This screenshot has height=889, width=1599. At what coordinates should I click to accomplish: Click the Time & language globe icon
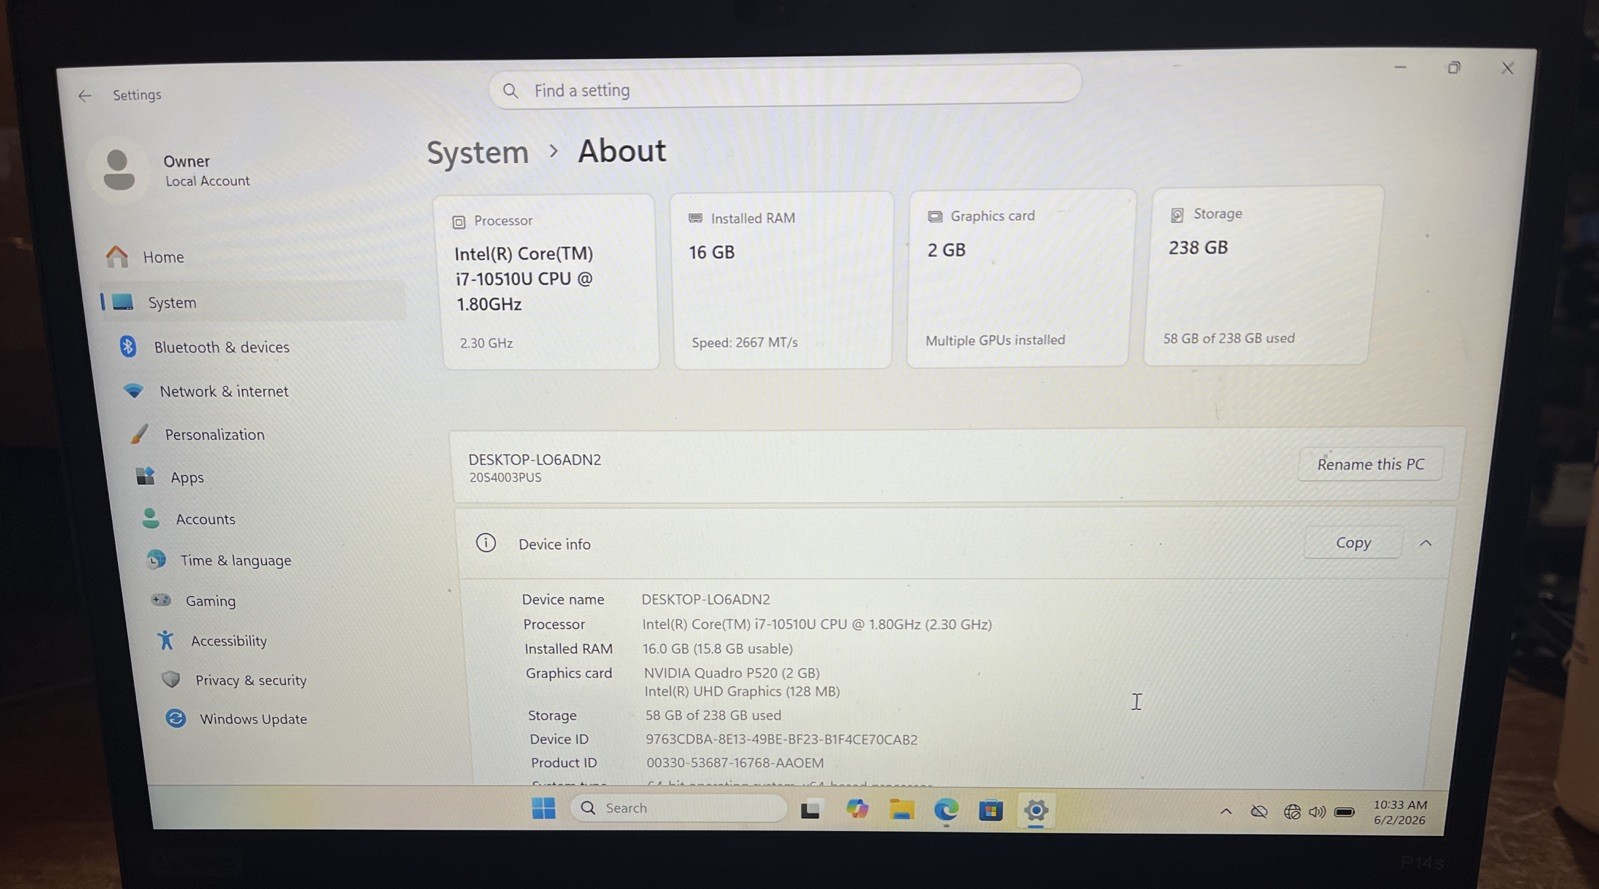click(x=156, y=560)
